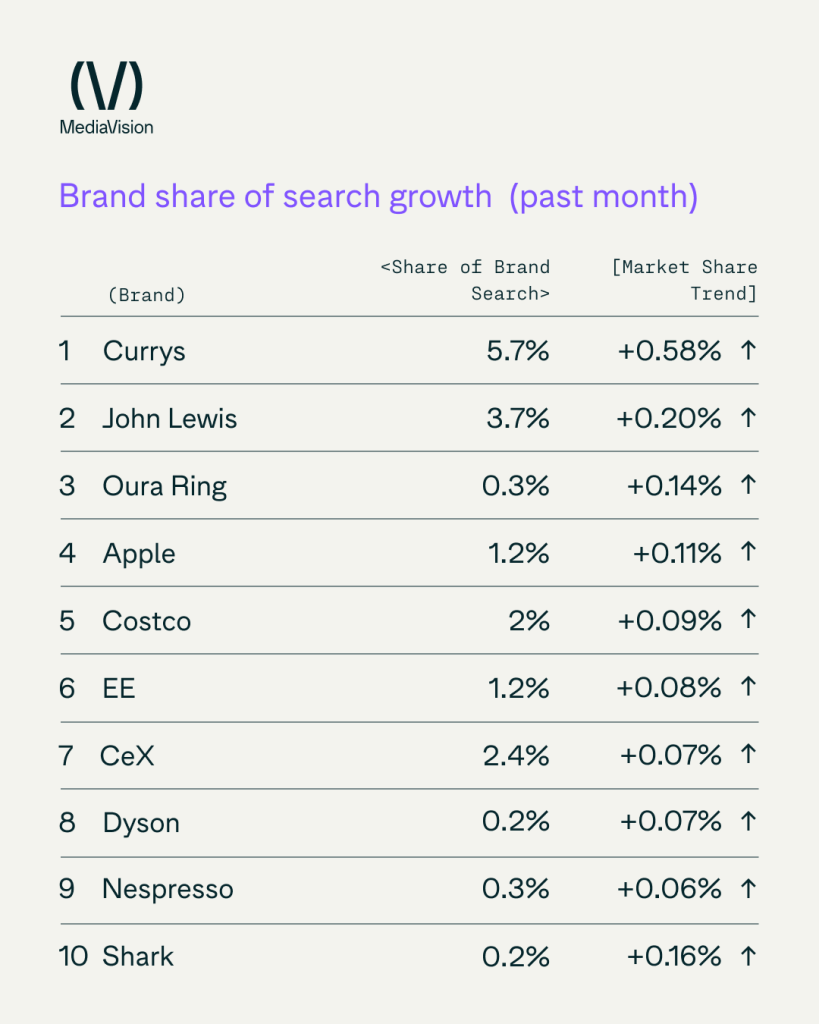Click the up arrow in Shark row
The height and width of the screenshot is (1024, 819).
[746, 956]
